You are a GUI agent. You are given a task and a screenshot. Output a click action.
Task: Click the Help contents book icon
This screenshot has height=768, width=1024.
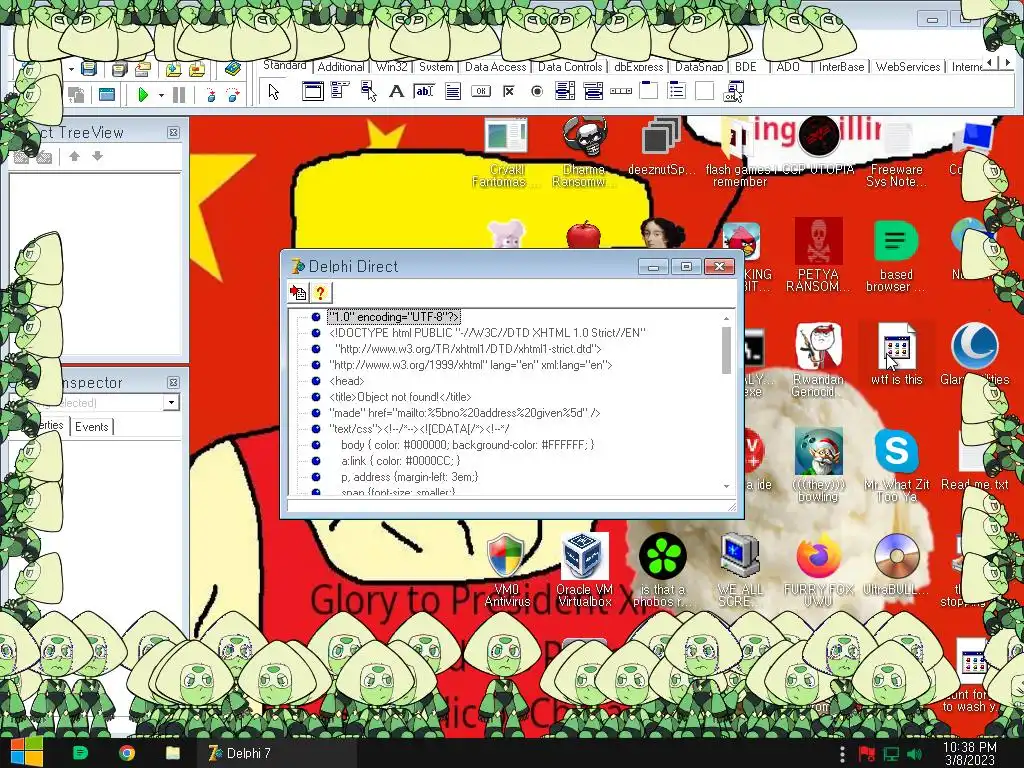pos(233,68)
